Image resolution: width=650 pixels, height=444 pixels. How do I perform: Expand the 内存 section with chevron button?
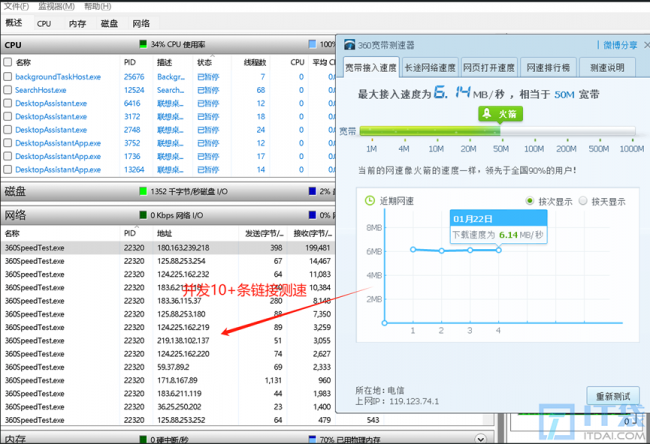point(480,439)
